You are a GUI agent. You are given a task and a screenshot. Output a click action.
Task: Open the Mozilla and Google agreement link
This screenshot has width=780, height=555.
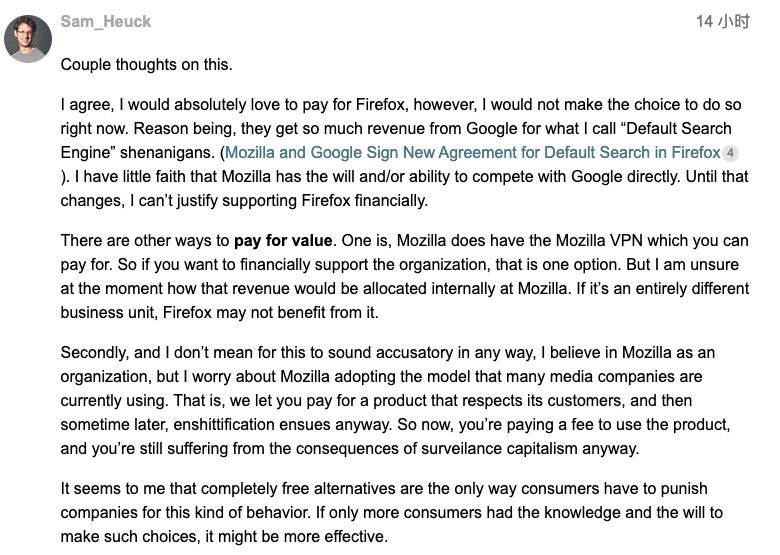tap(472, 153)
